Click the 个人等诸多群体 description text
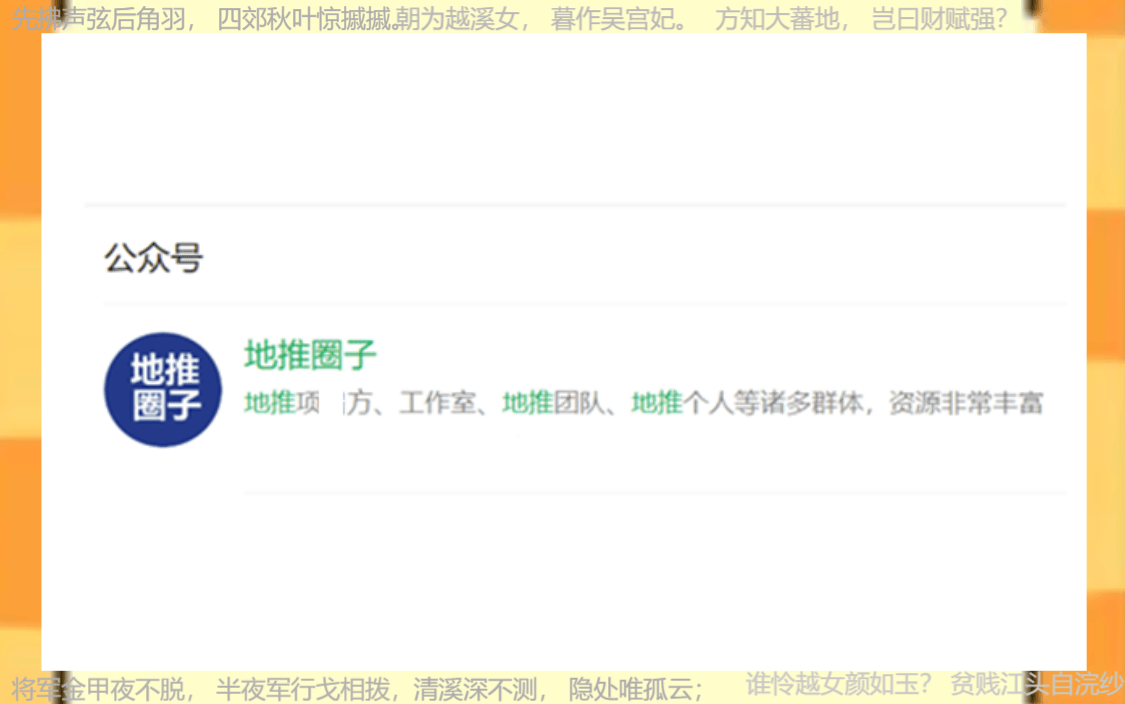The height and width of the screenshot is (704, 1125). 773,403
